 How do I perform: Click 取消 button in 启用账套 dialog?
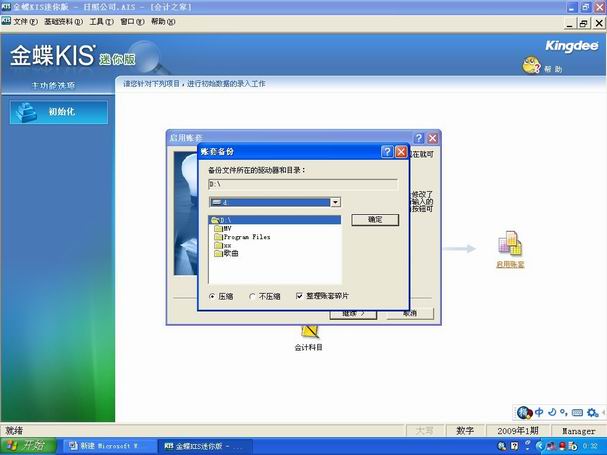[410, 314]
